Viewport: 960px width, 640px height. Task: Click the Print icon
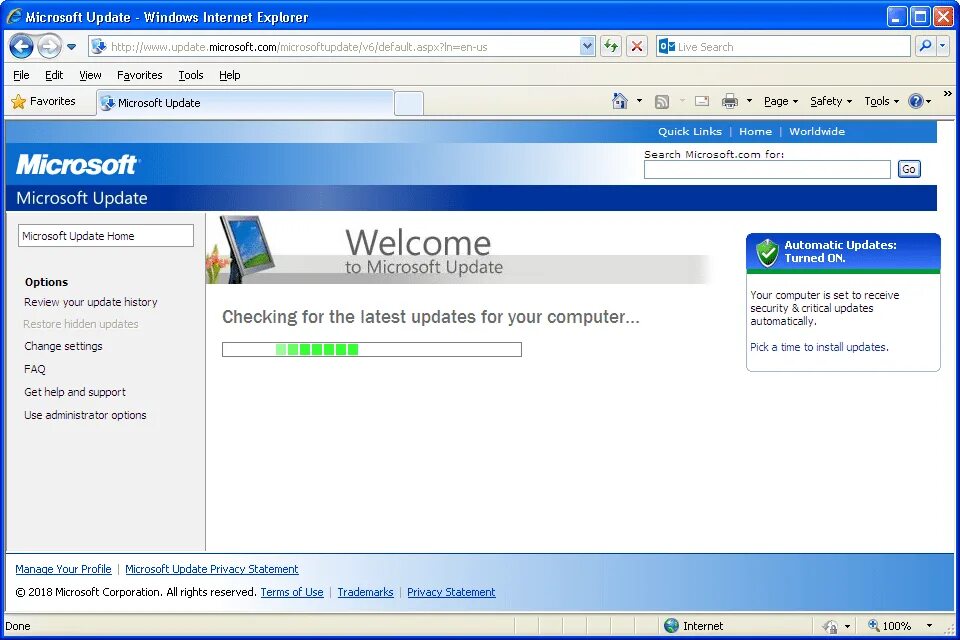[x=733, y=101]
